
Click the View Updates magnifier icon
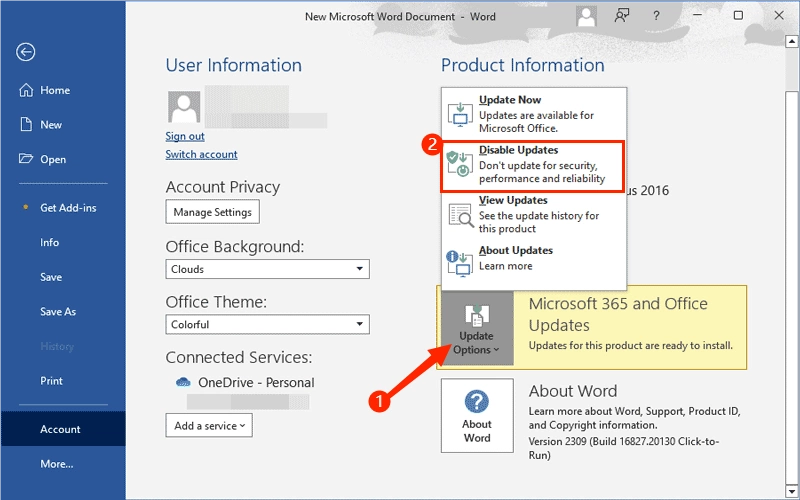(x=461, y=215)
